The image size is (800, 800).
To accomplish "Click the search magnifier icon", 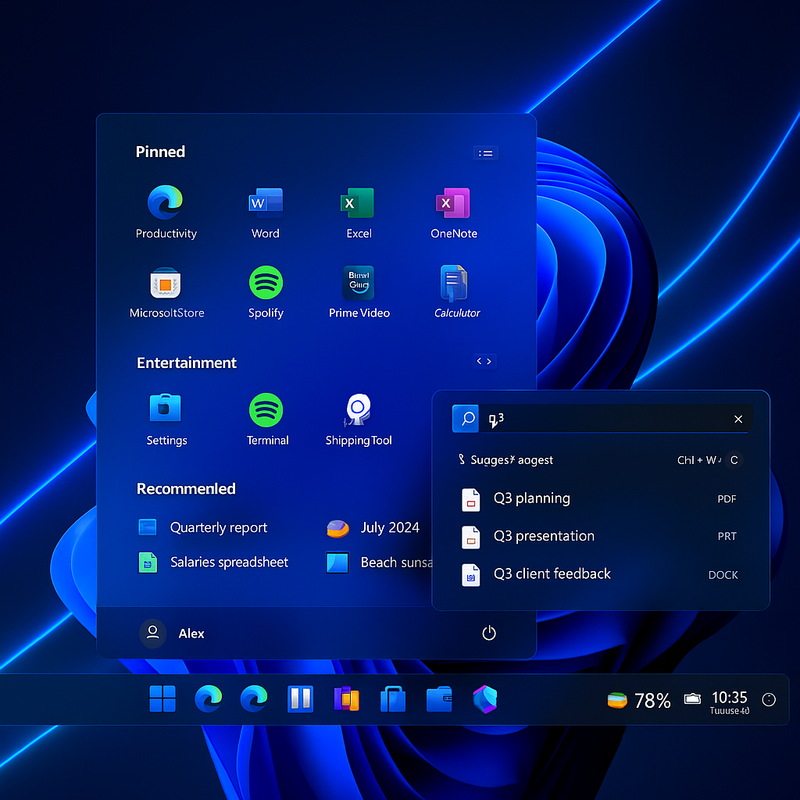I will pyautogui.click(x=465, y=418).
